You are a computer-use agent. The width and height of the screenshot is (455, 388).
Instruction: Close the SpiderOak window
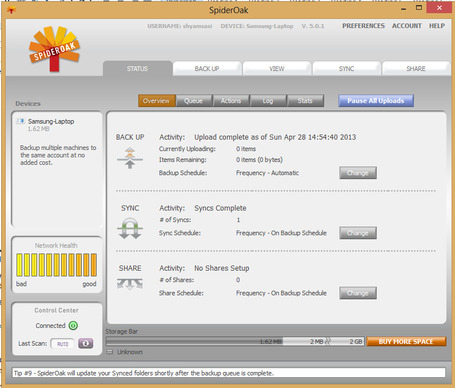pos(439,8)
